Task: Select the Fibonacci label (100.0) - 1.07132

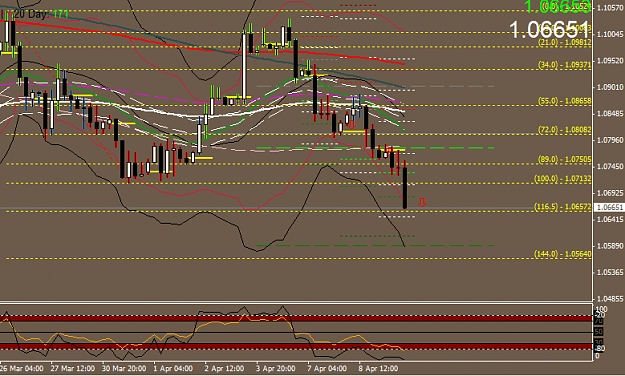Action: click(x=563, y=179)
